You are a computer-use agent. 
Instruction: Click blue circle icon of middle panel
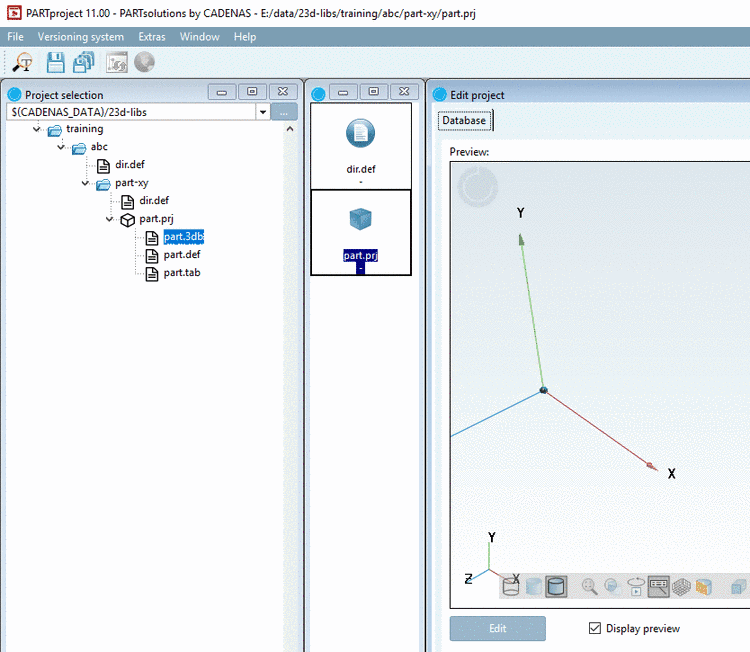(318, 95)
